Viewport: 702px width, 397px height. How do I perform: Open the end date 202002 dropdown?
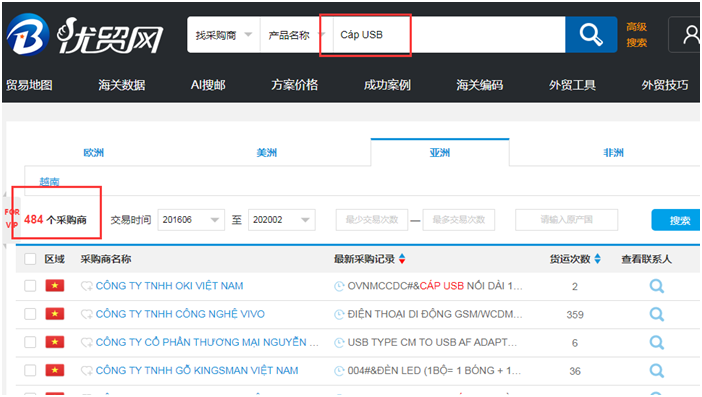pos(281,220)
